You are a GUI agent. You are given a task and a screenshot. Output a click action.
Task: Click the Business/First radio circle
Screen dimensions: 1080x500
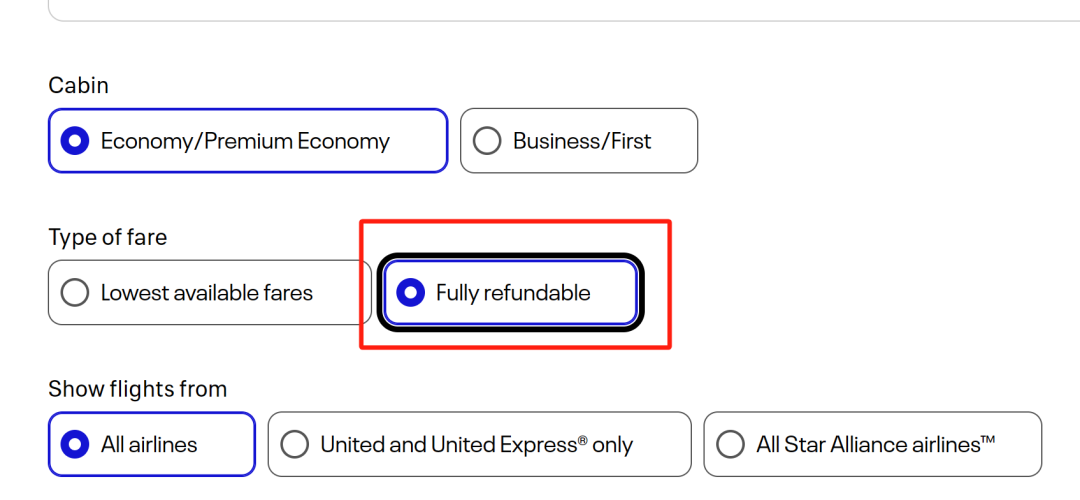487,141
